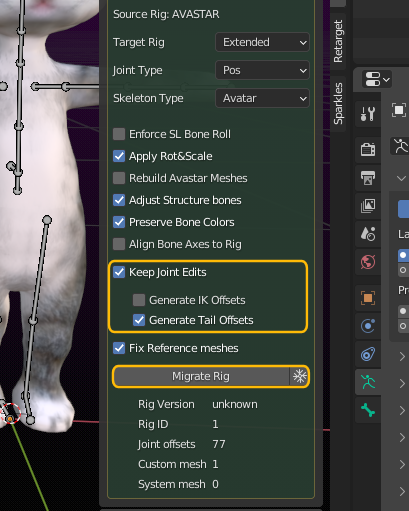Open the World properties tab
Image resolution: width=409 pixels, height=511 pixels.
click(368, 262)
